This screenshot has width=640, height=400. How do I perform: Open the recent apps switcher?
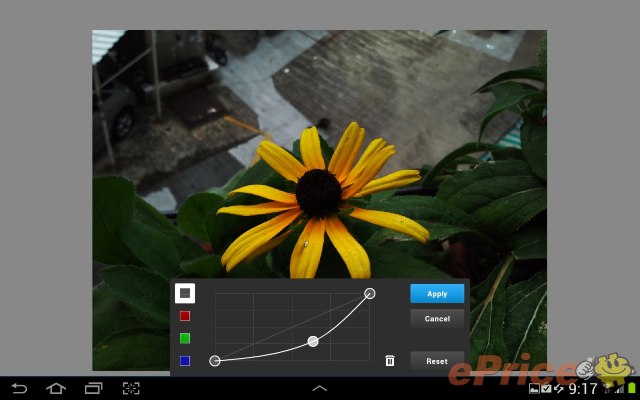pyautogui.click(x=93, y=388)
